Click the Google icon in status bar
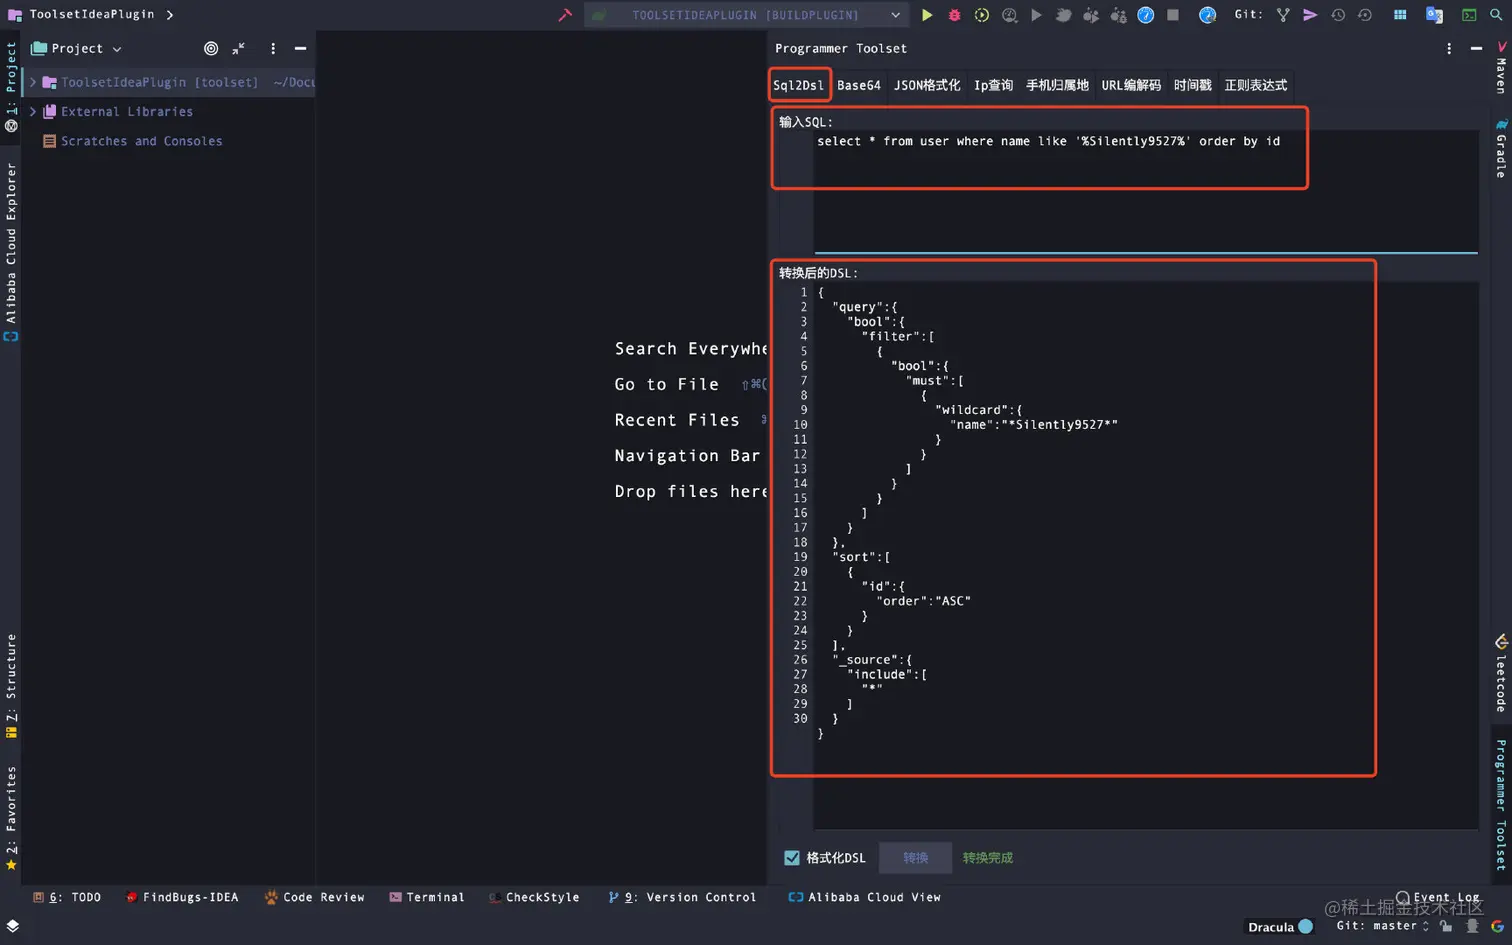This screenshot has width=1512, height=945. [1497, 926]
